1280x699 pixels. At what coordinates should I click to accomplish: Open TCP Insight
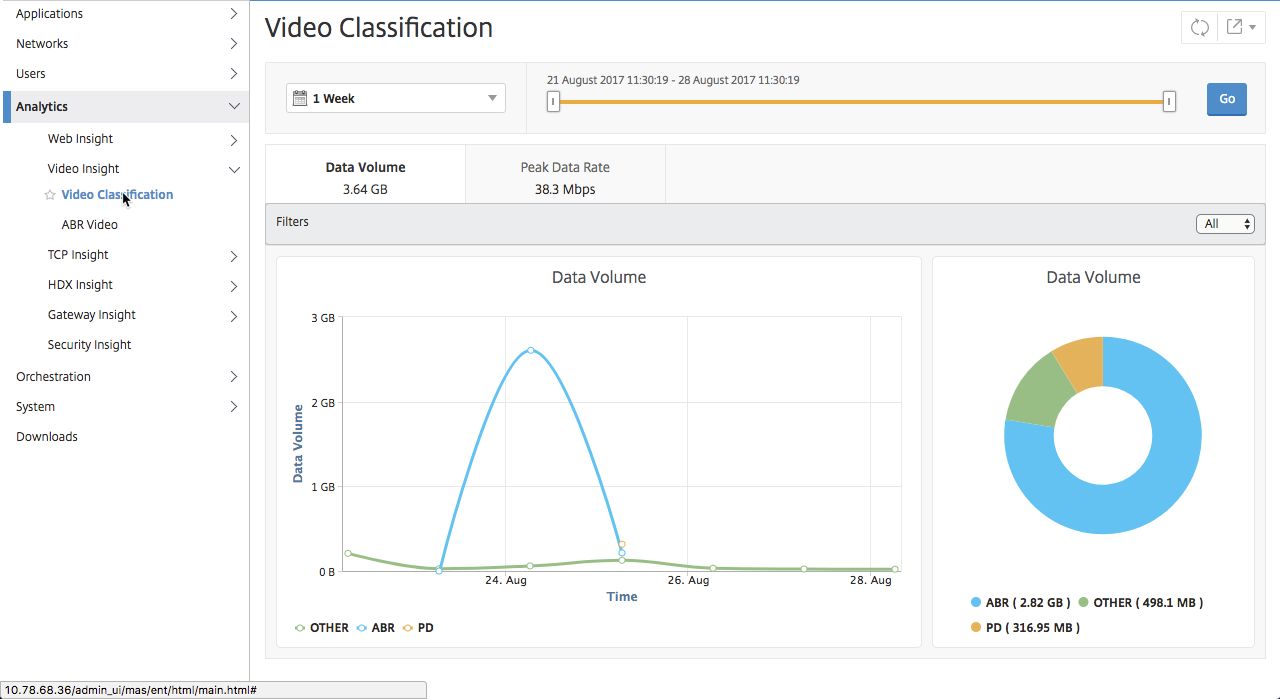pyautogui.click(x=78, y=255)
